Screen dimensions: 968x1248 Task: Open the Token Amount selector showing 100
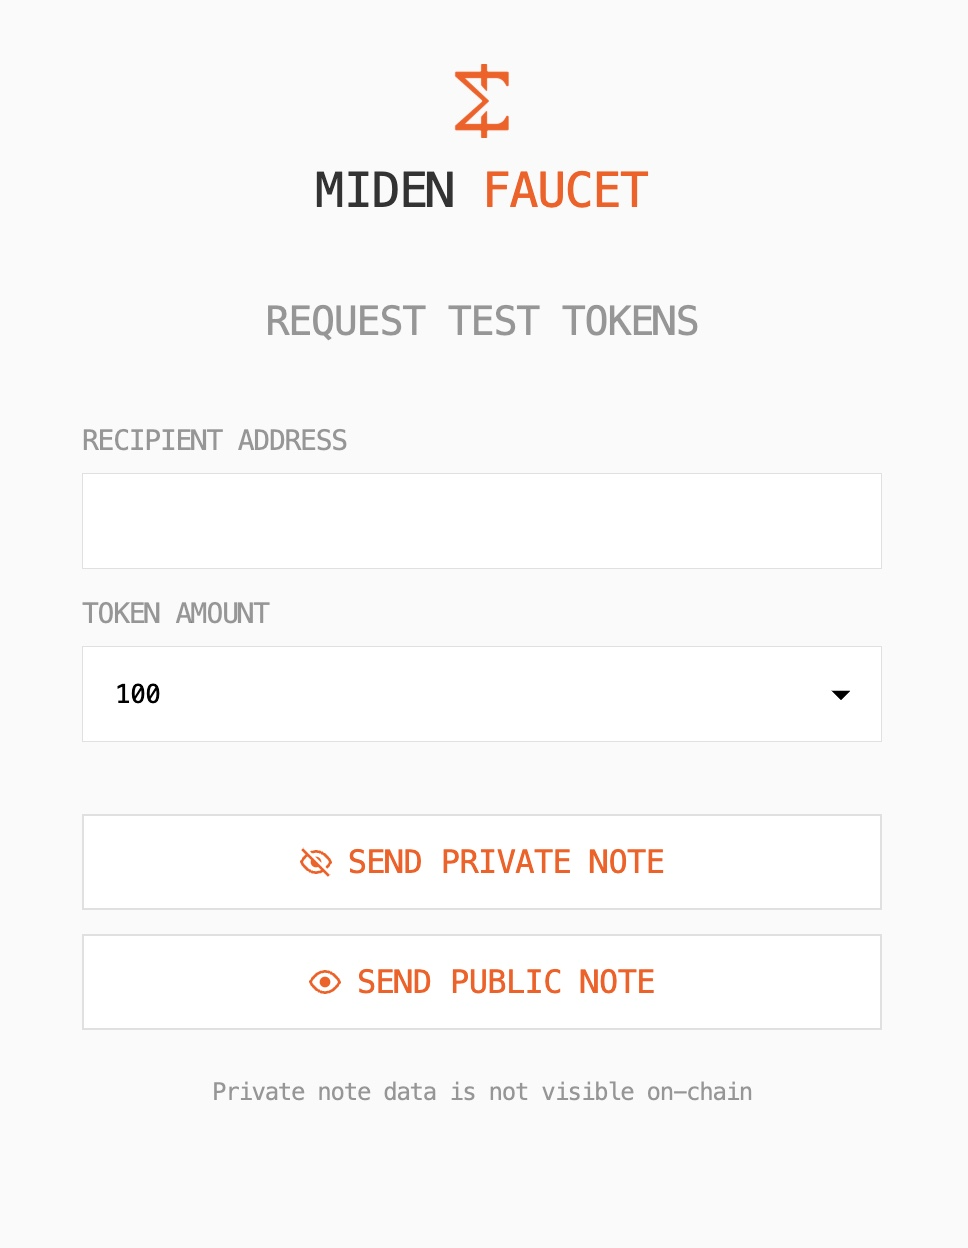coord(481,694)
